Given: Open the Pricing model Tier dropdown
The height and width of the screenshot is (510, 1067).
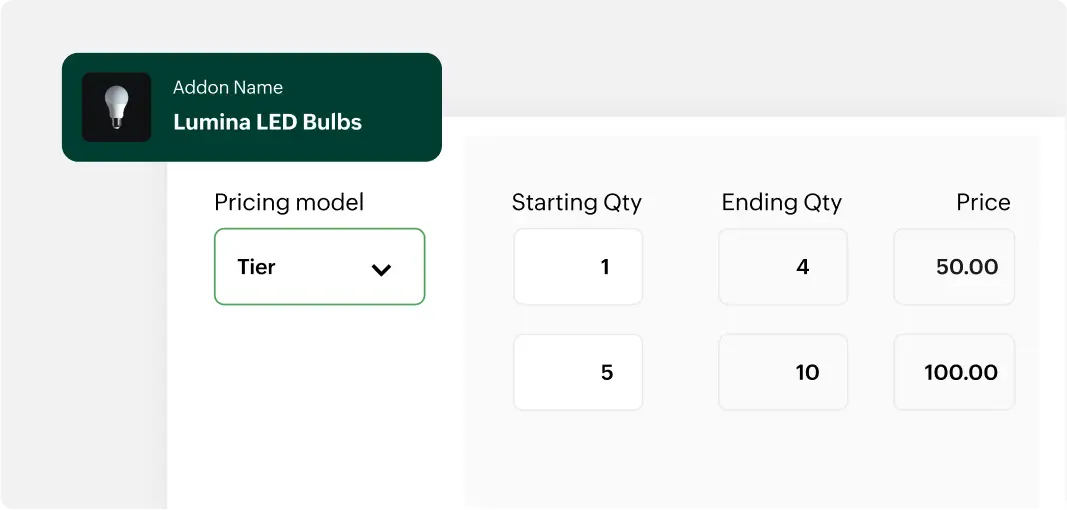Looking at the screenshot, I should 319,267.
